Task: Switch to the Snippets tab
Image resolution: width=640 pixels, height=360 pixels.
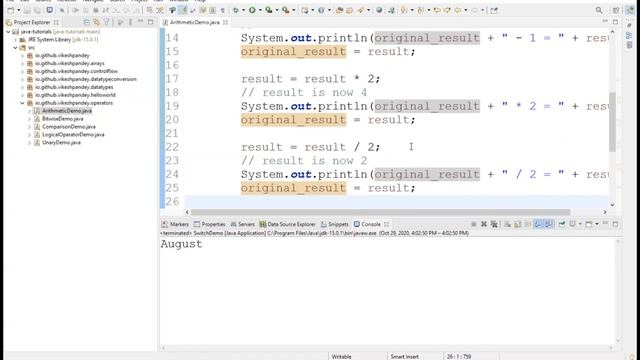Action: (x=335, y=224)
